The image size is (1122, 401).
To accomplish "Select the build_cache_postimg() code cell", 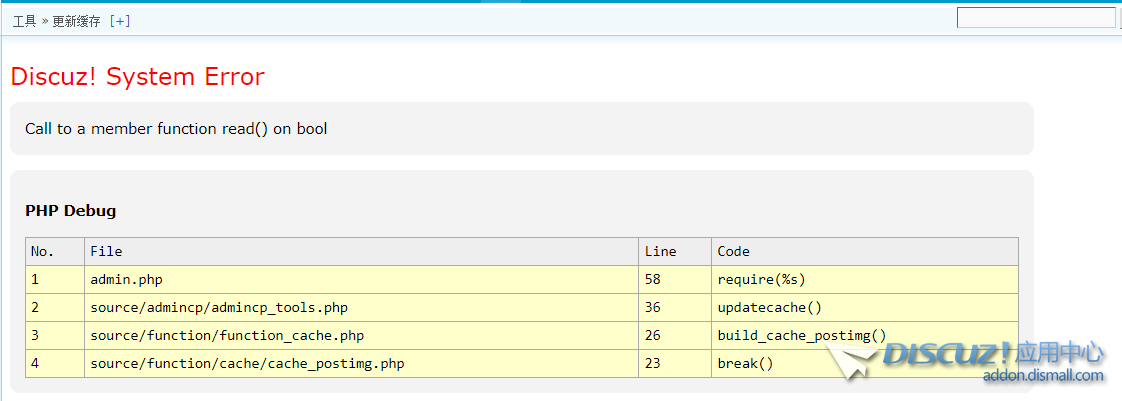I will tap(864, 335).
